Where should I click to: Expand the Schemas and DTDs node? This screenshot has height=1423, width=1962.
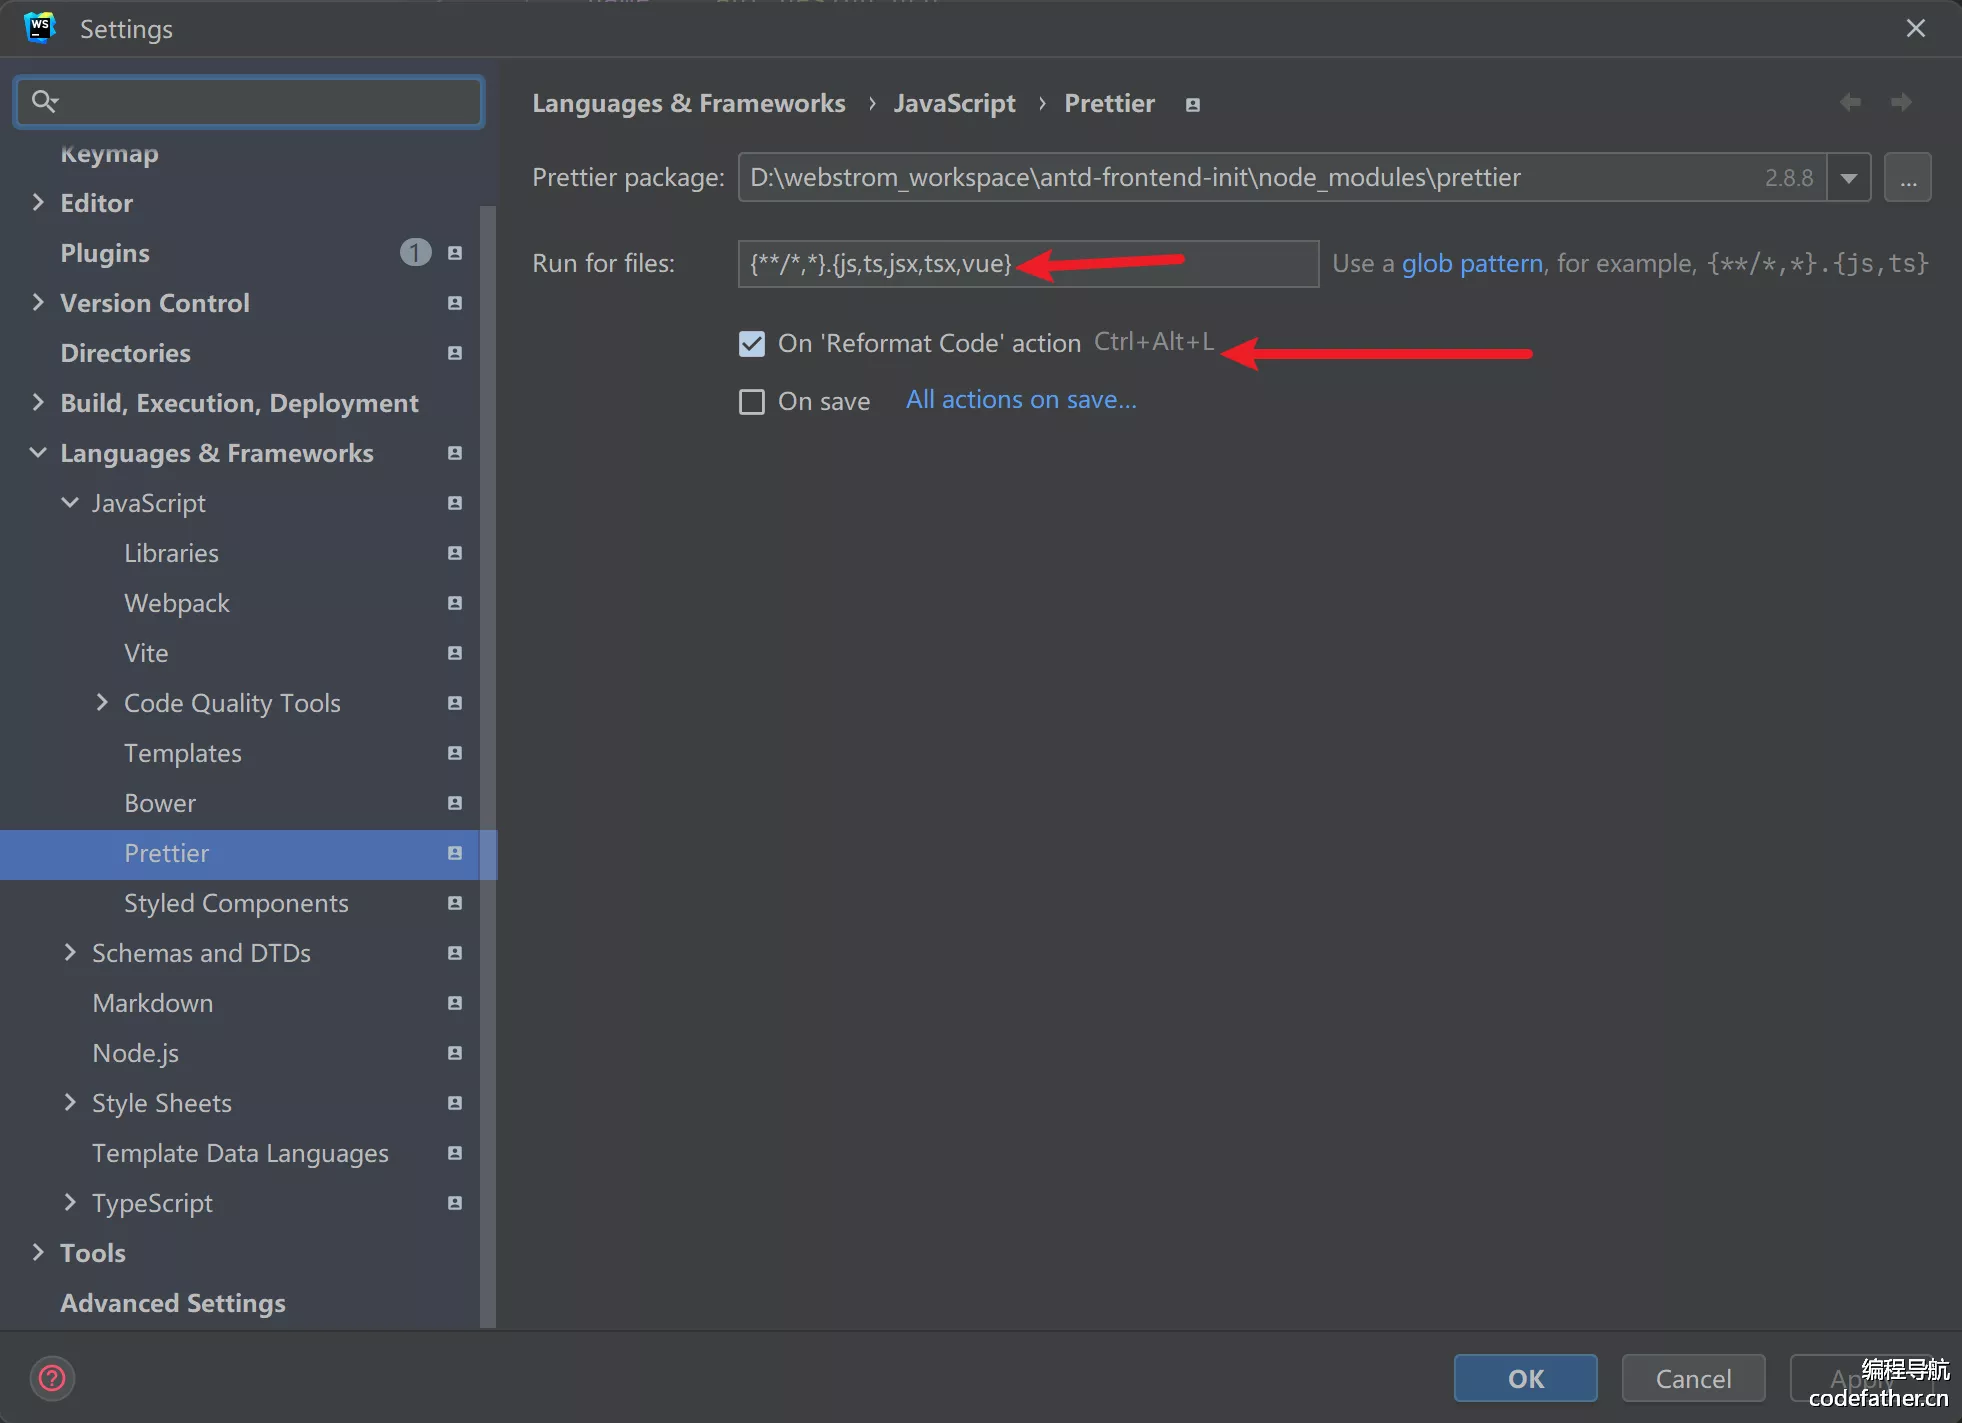[x=70, y=953]
